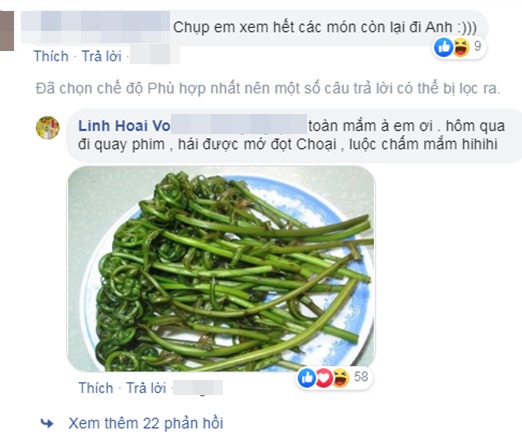This screenshot has width=522, height=436.
Task: Click the red heart reaction icon under photo
Action: pos(323,378)
